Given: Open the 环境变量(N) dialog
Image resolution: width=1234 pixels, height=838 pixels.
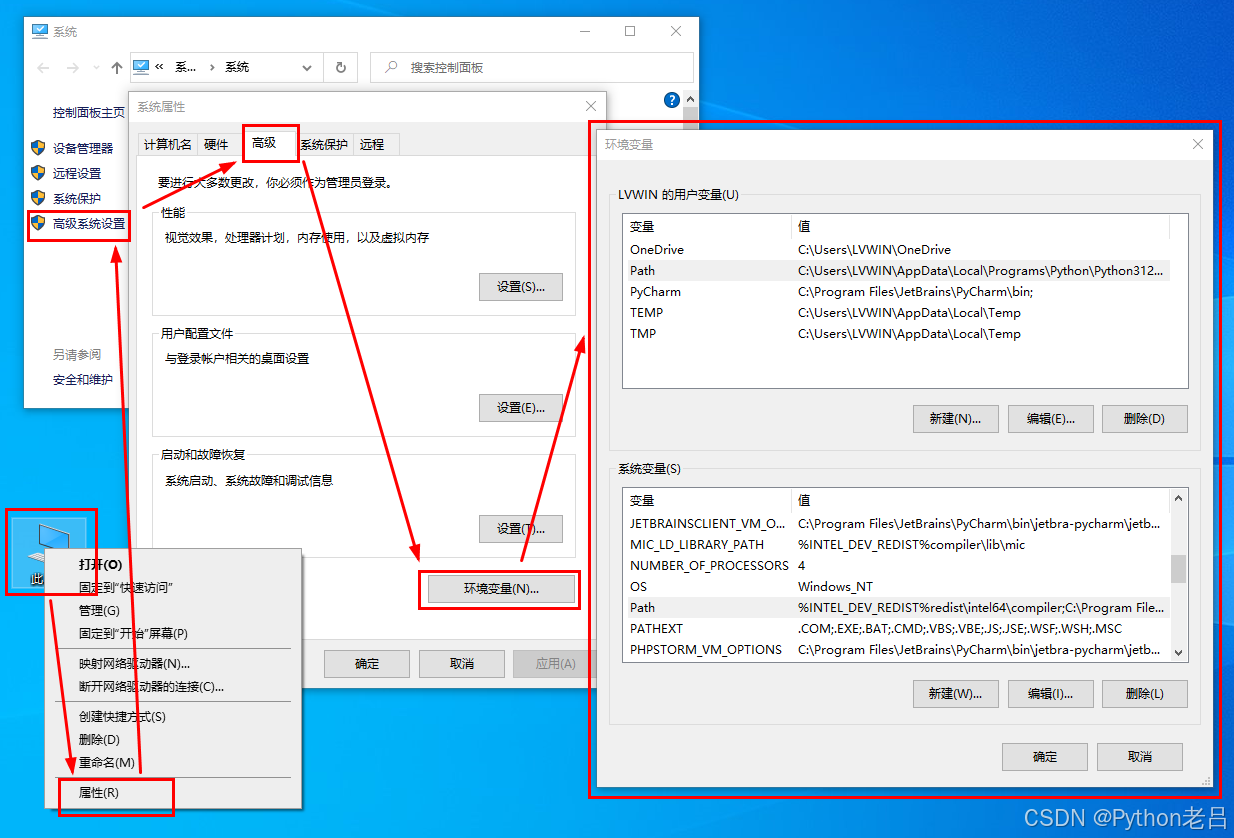Looking at the screenshot, I should click(499, 590).
